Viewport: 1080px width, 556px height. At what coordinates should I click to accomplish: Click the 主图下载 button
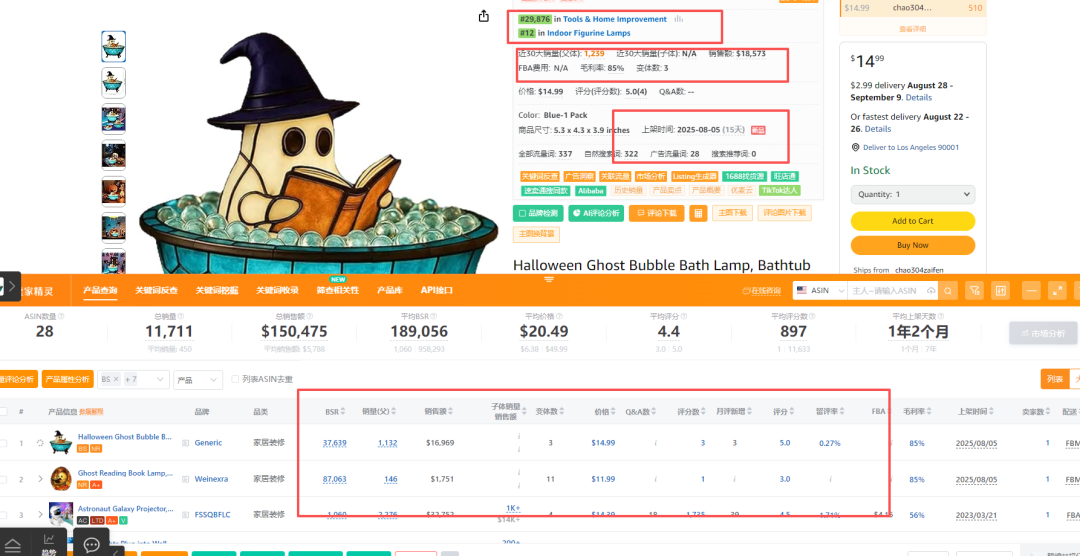733,213
